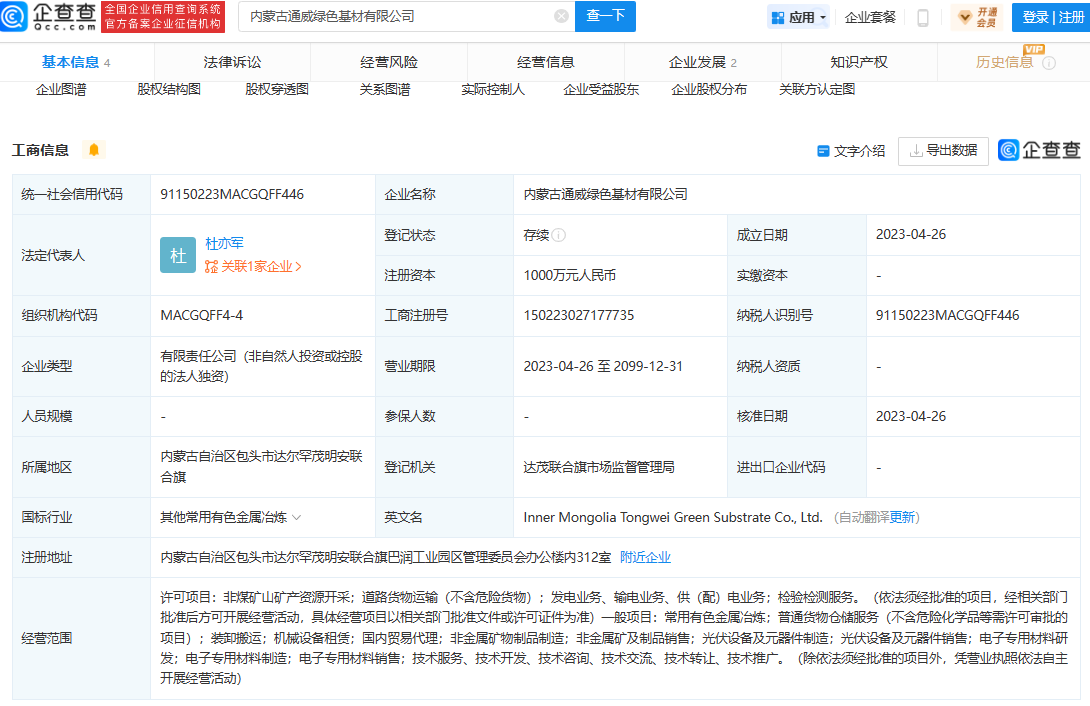Screen dimensions: 1090x706
Task: Click the Qcc.com logo in header
Action: 50,17
